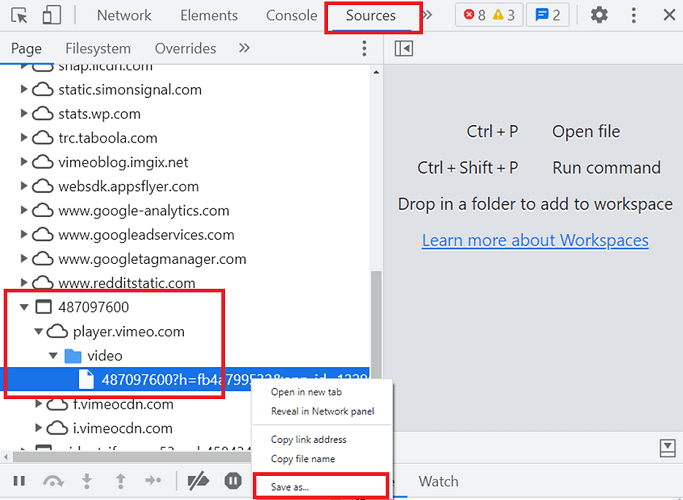This screenshot has width=683, height=500.
Task: Select the Sources tab
Action: [371, 16]
